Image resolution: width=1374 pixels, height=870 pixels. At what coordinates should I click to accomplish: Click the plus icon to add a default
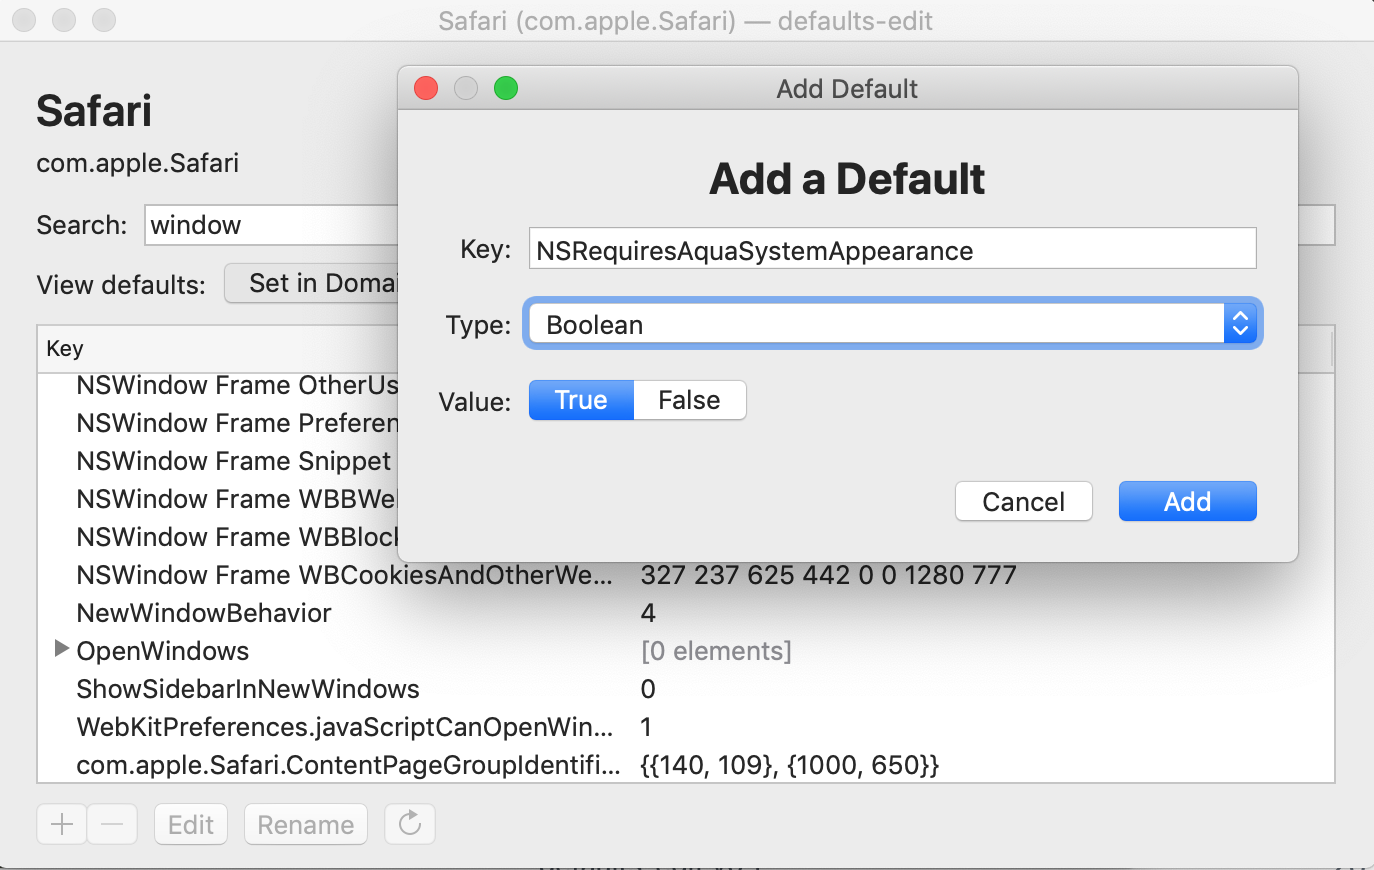(62, 824)
